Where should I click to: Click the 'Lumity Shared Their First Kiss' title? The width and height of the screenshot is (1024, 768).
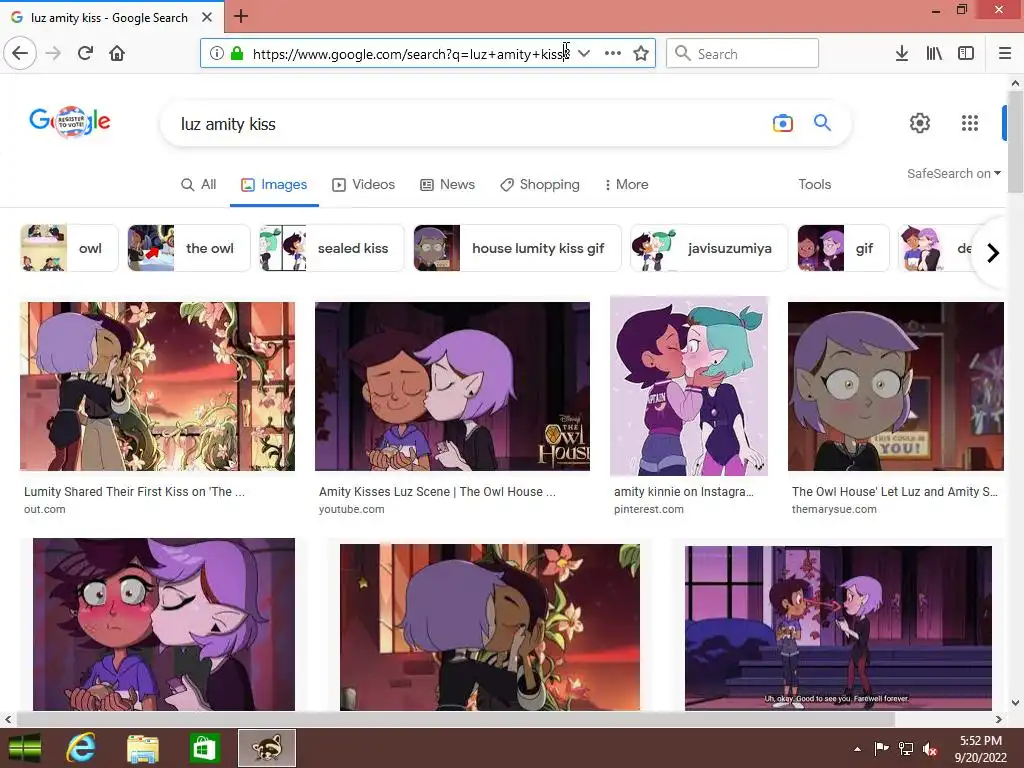(135, 492)
